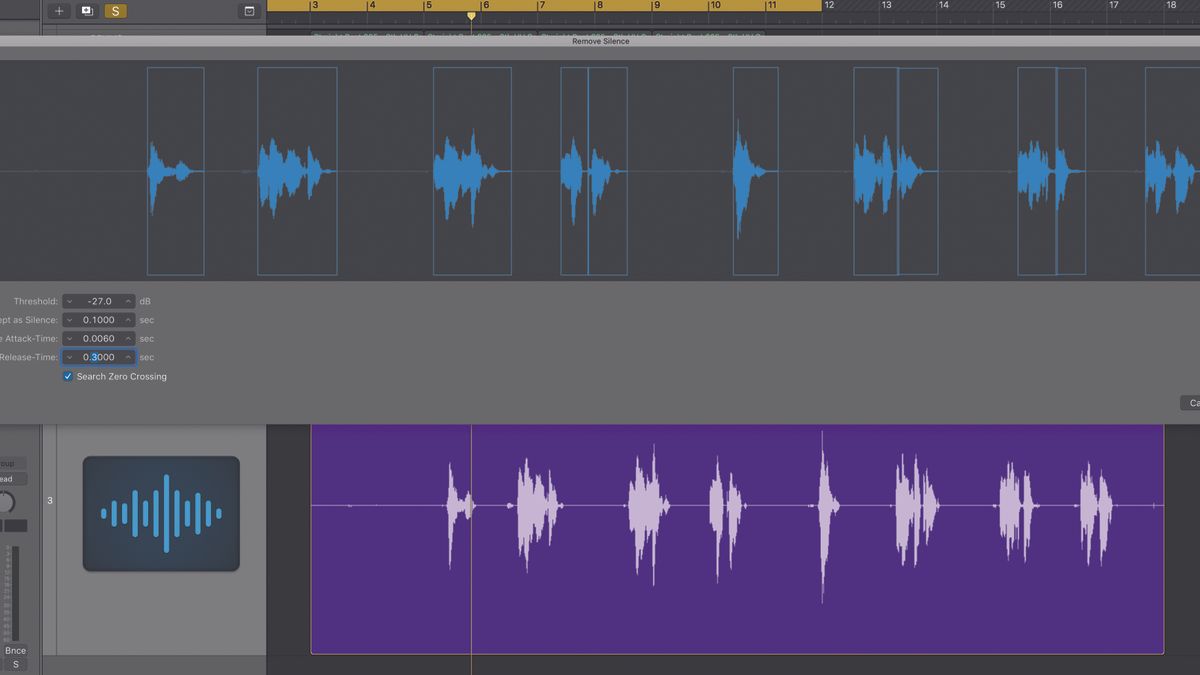Click the boxed chevron icon near the ruler
Image resolution: width=1200 pixels, height=675 pixels.
pyautogui.click(x=249, y=11)
